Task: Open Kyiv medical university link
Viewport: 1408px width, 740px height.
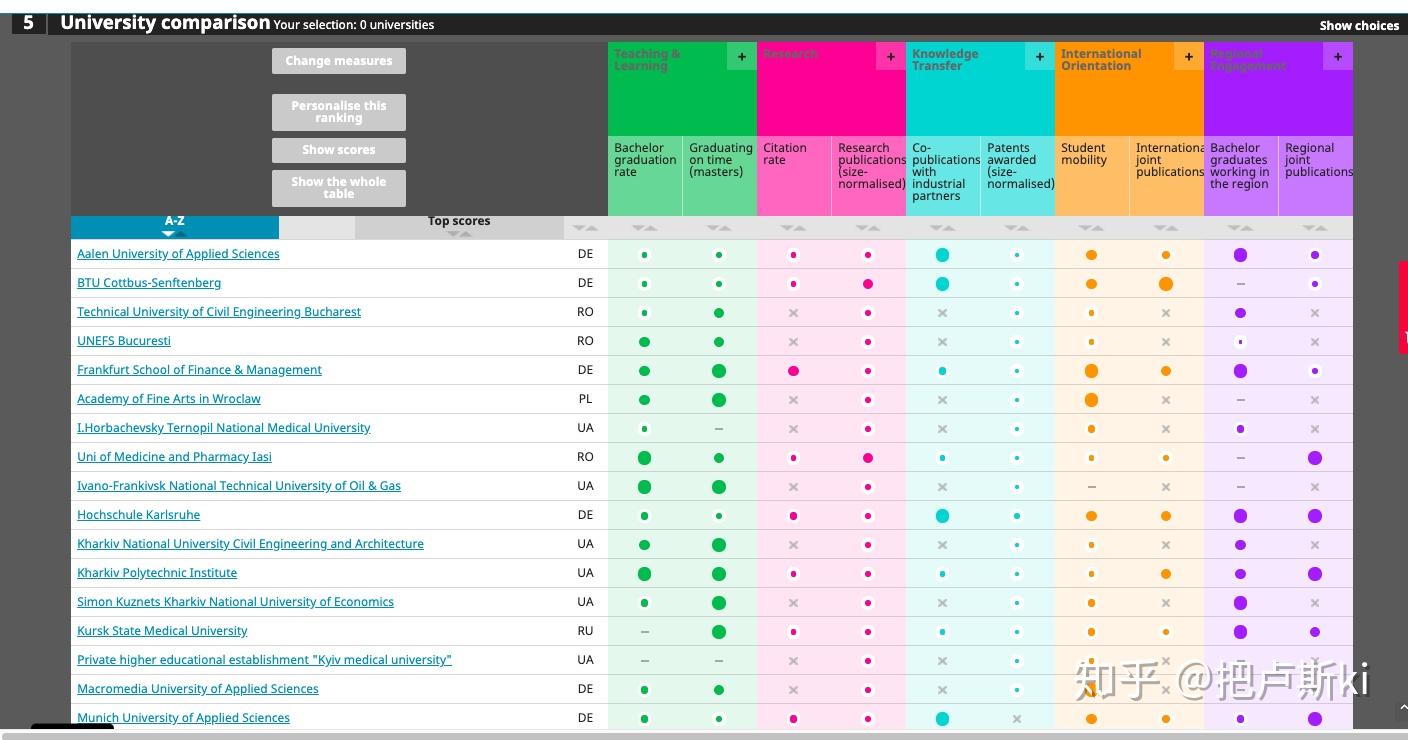Action: (x=264, y=660)
